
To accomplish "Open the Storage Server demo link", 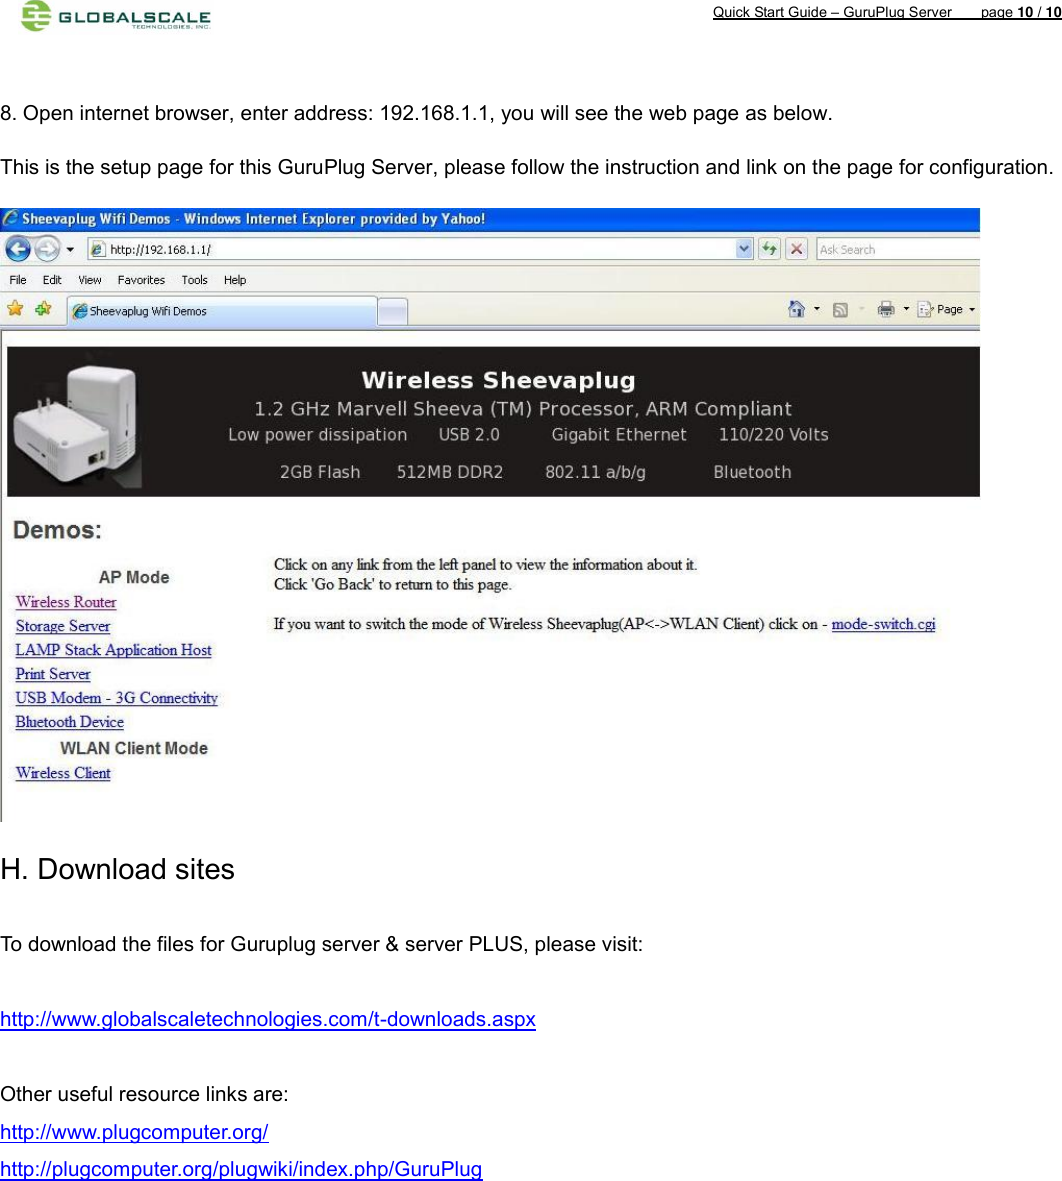I will coord(63,627).
